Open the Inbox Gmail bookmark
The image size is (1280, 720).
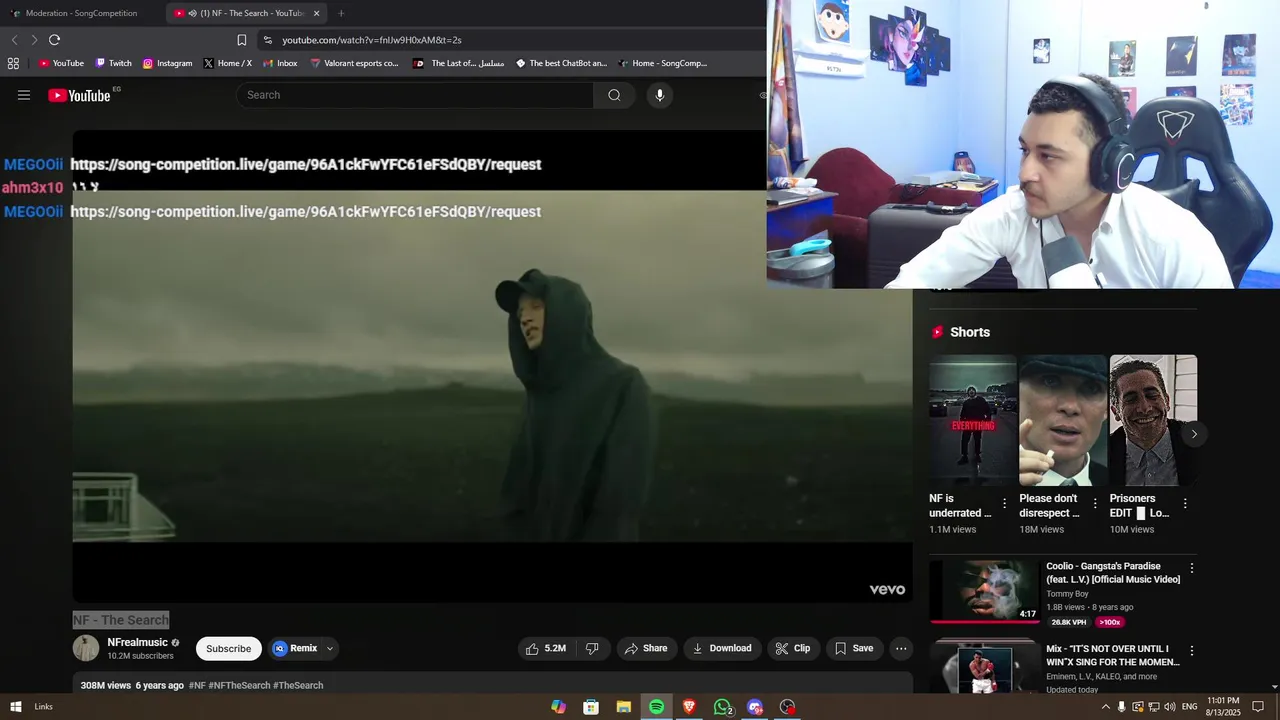(279, 63)
